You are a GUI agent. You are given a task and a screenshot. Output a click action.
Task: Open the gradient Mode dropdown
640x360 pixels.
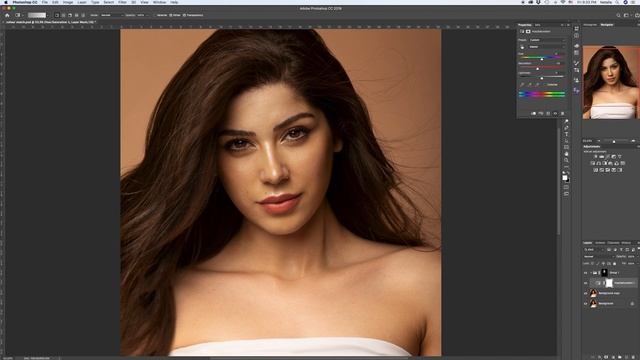pos(112,15)
